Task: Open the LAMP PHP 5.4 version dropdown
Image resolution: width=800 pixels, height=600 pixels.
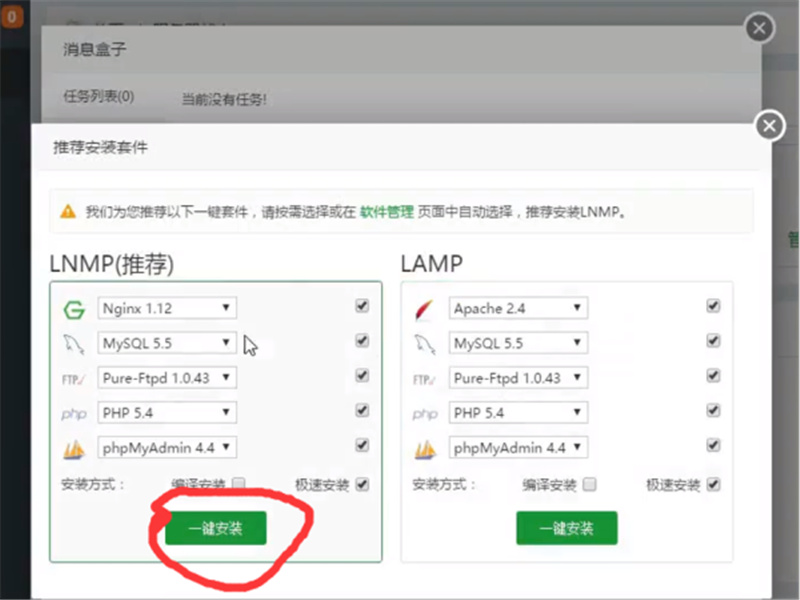Action: [x=518, y=413]
